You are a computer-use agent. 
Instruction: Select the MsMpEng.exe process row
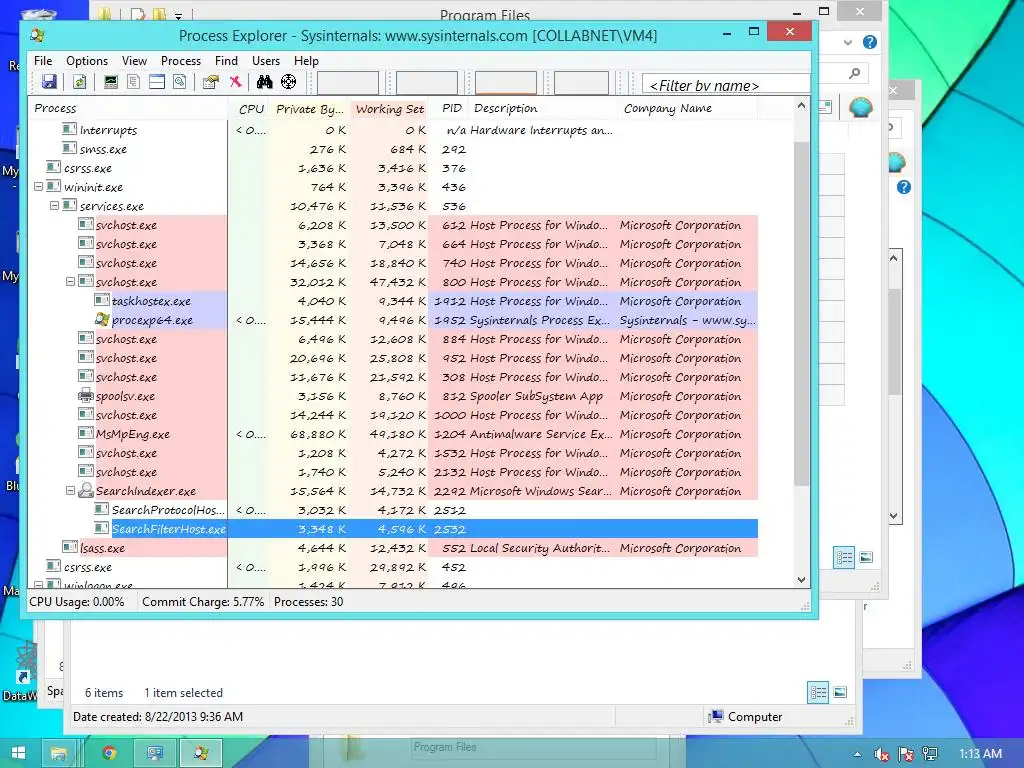(393, 434)
